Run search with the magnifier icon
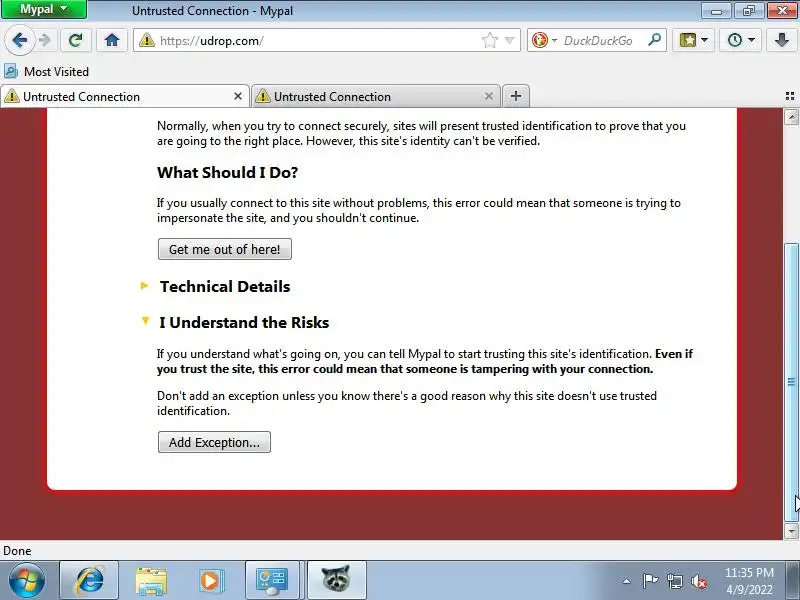 click(654, 40)
